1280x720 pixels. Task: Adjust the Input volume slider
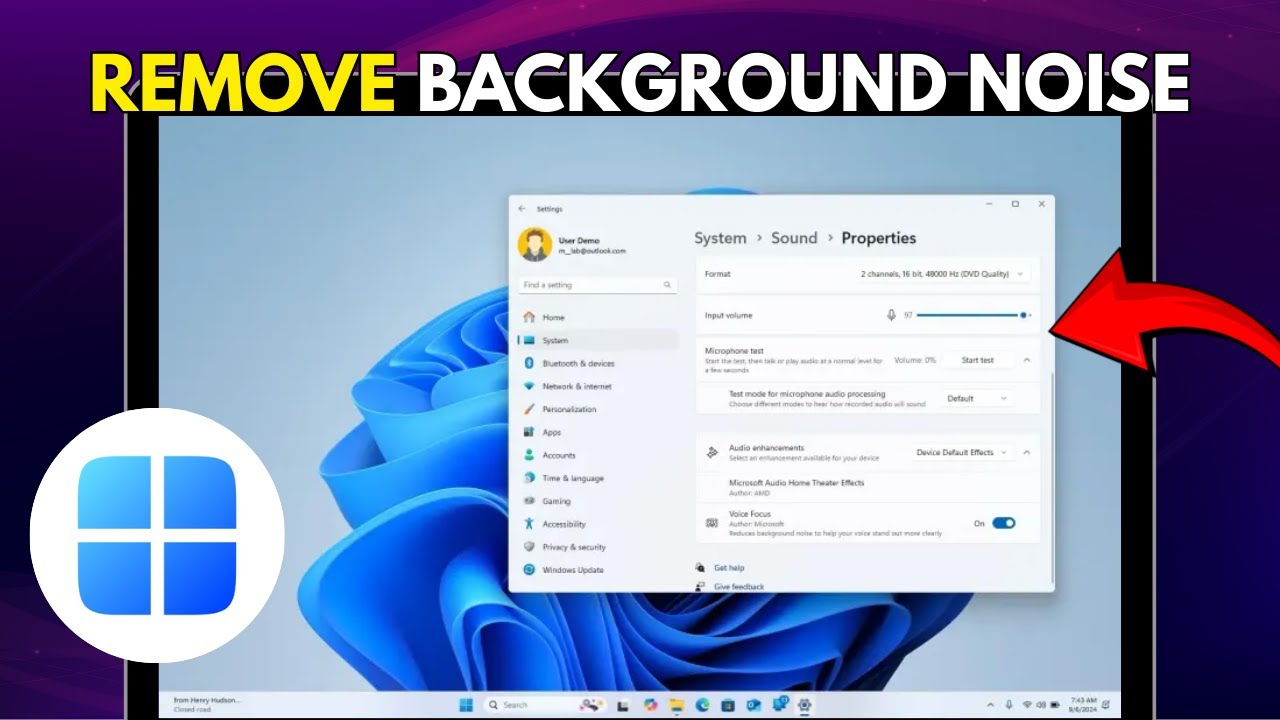[x=973, y=315]
